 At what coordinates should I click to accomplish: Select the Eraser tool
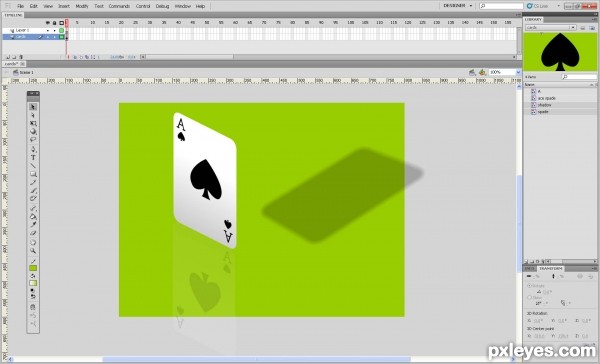[33, 233]
